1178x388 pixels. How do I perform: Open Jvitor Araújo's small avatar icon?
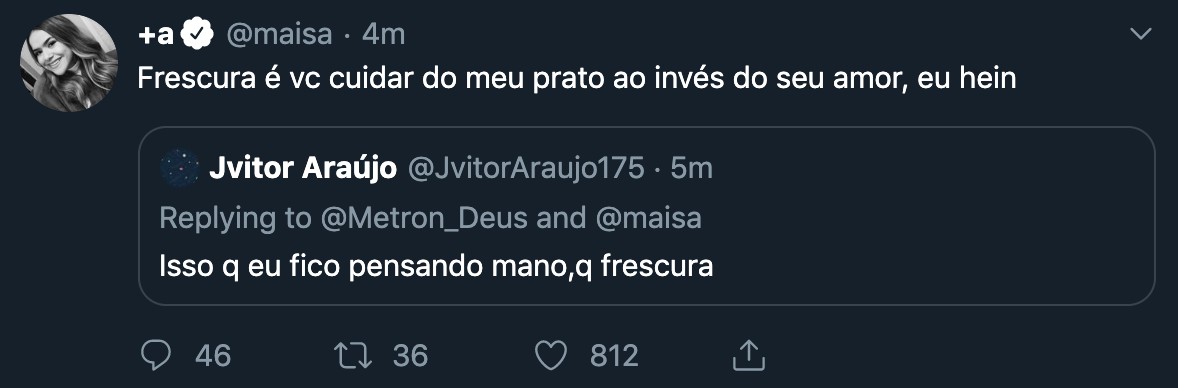point(180,169)
